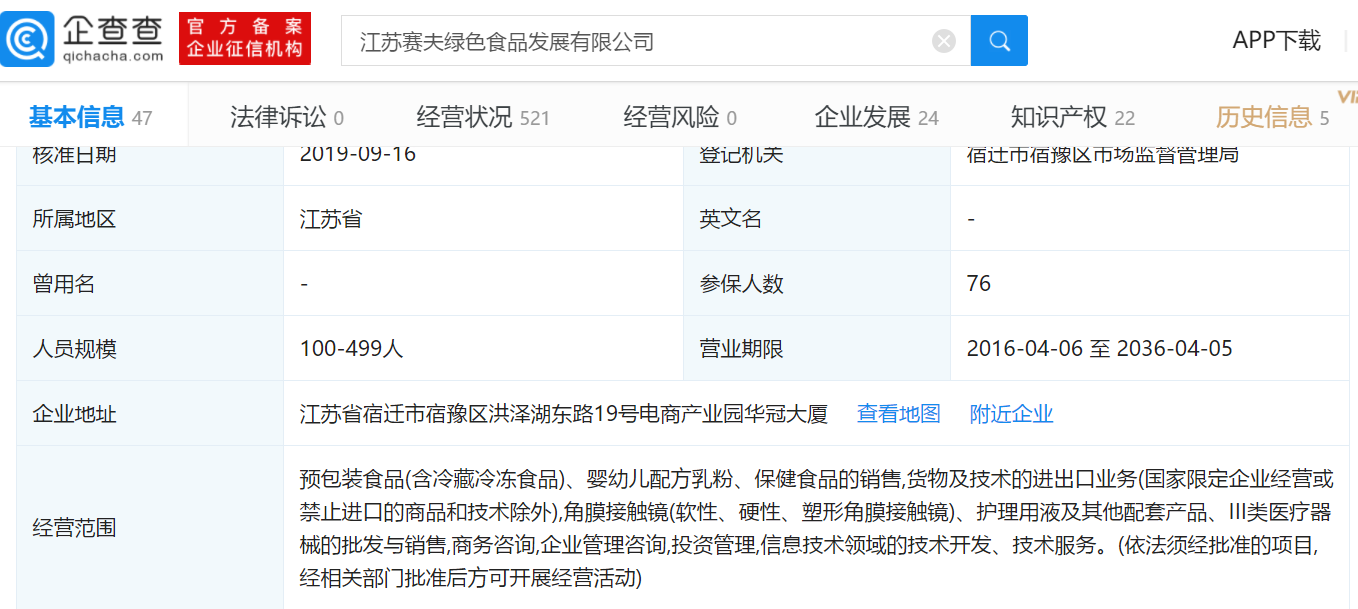
Task: Click the 曾用名 row label
Action: click(64, 283)
